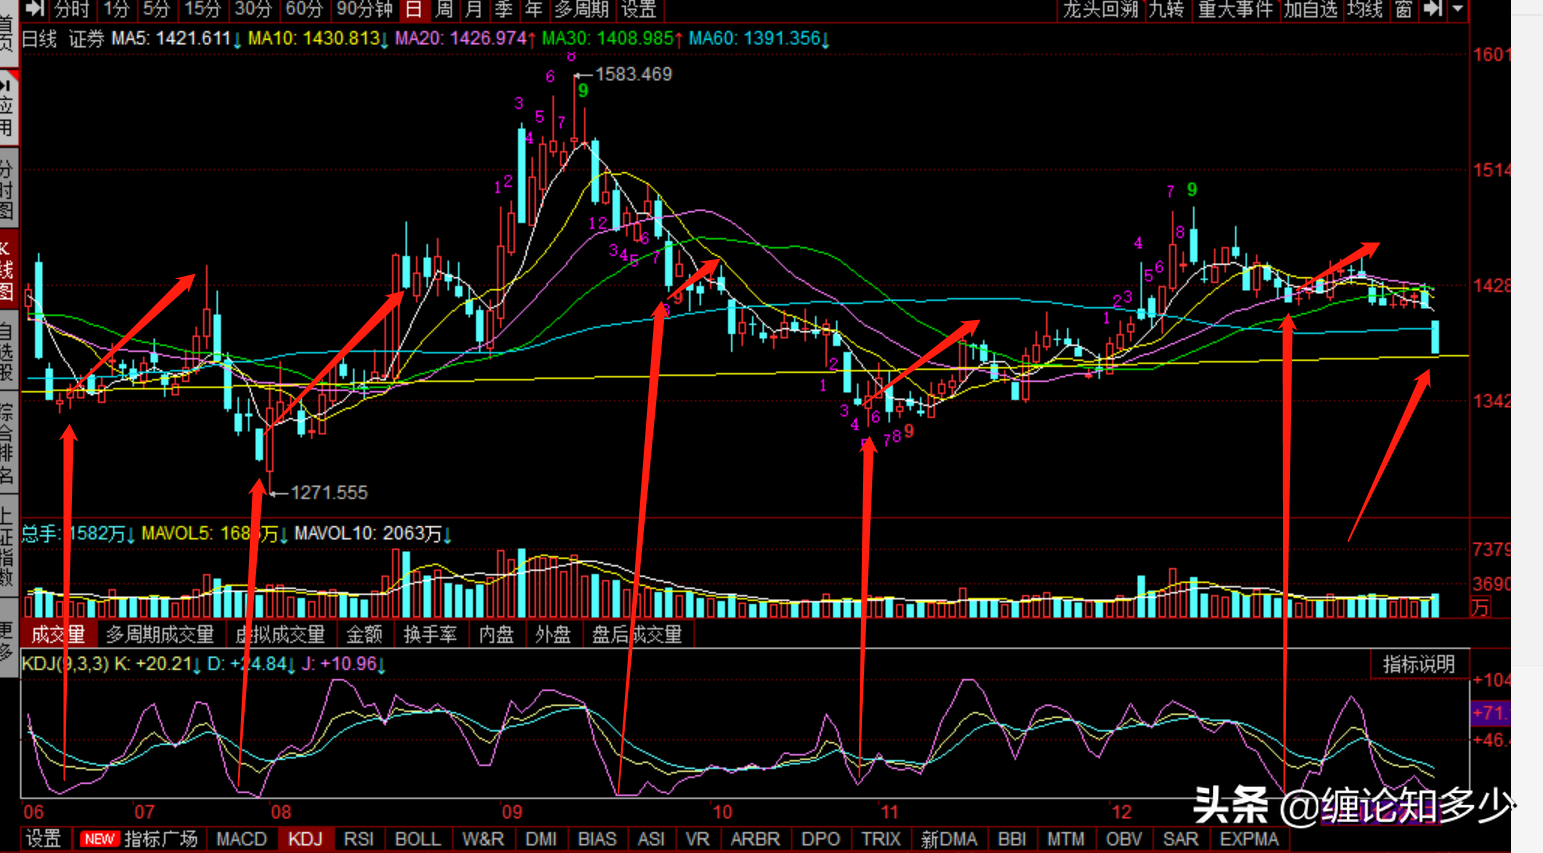Toggle the 均线 moving averages
Image resolution: width=1543 pixels, height=853 pixels.
click(1365, 9)
